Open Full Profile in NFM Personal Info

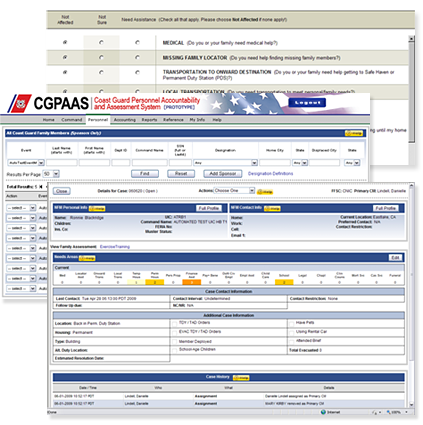coord(209,208)
